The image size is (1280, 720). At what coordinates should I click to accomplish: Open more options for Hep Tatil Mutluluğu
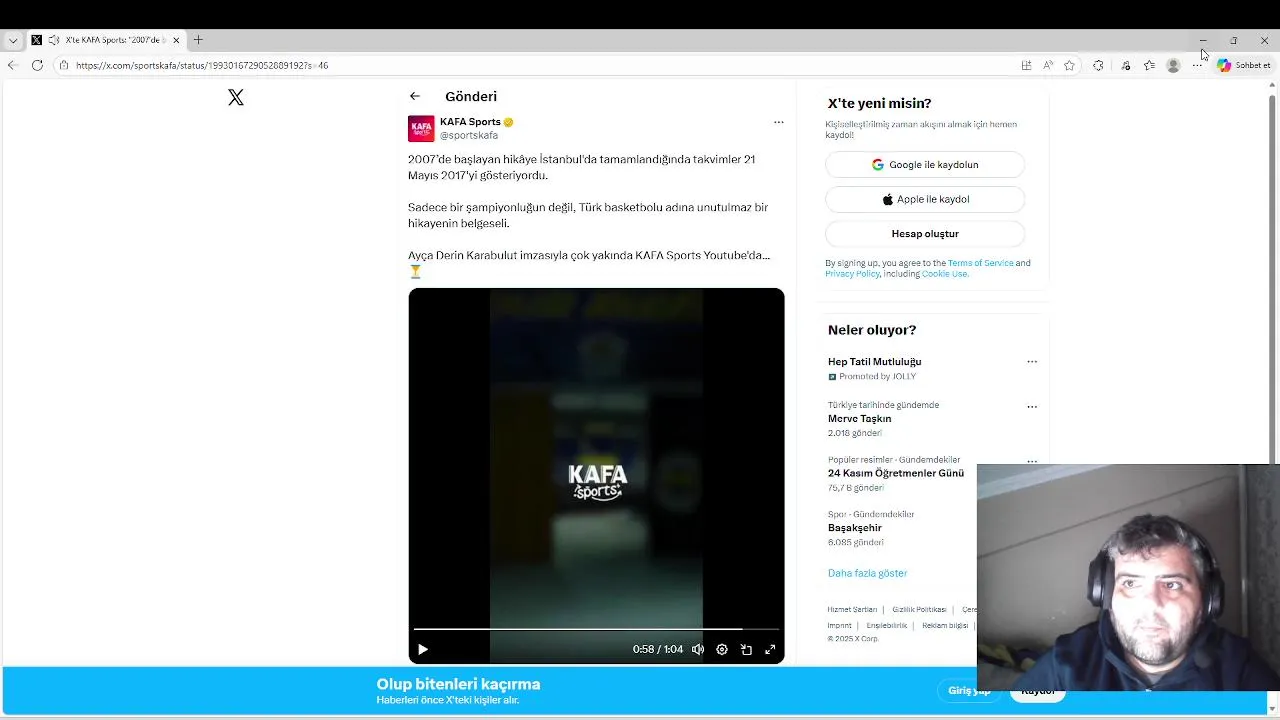1032,362
